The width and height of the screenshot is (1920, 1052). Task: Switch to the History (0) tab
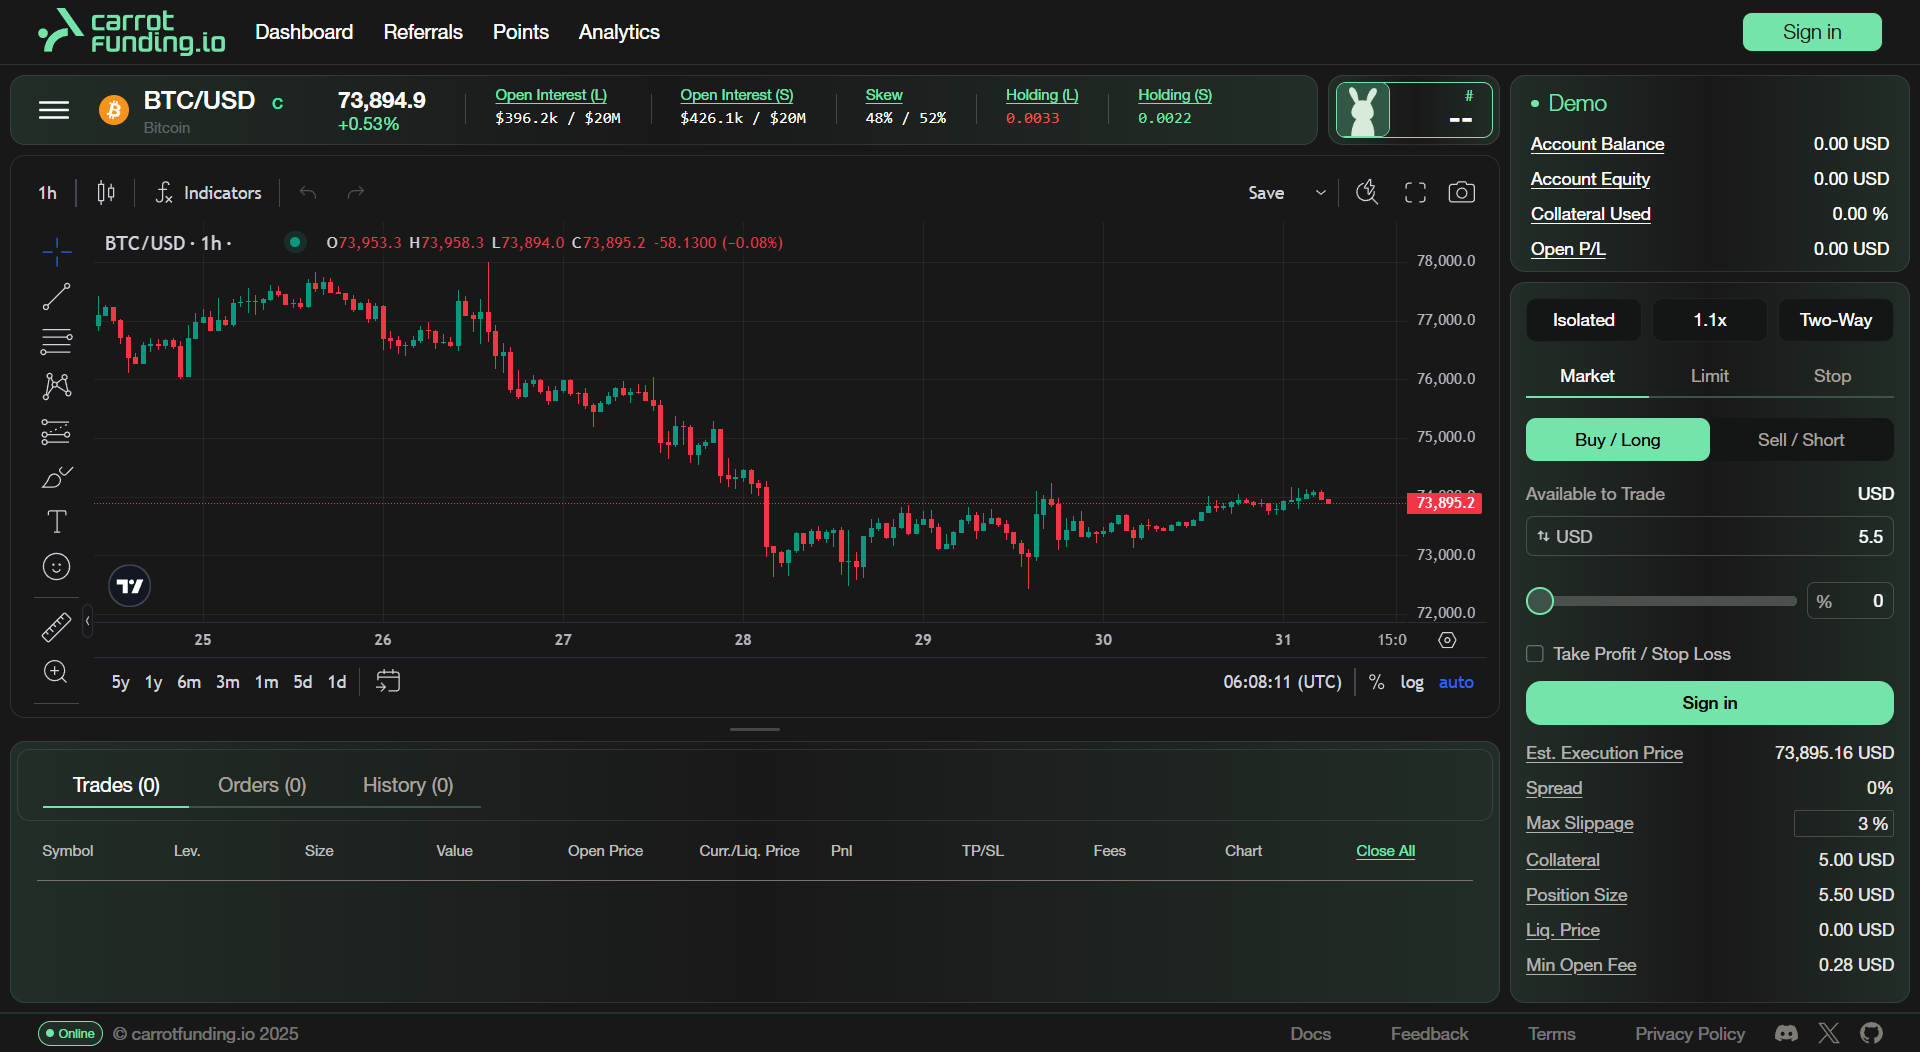[408, 785]
